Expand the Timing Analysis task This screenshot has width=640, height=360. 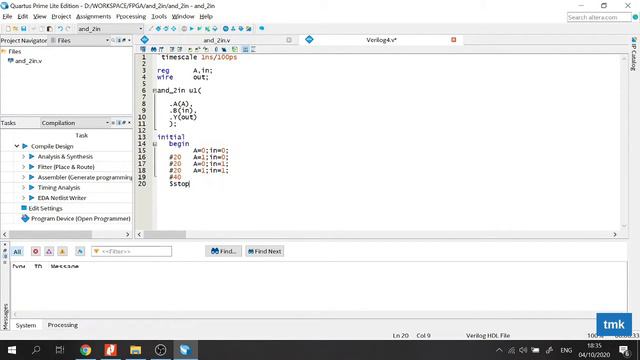[x=23, y=187]
